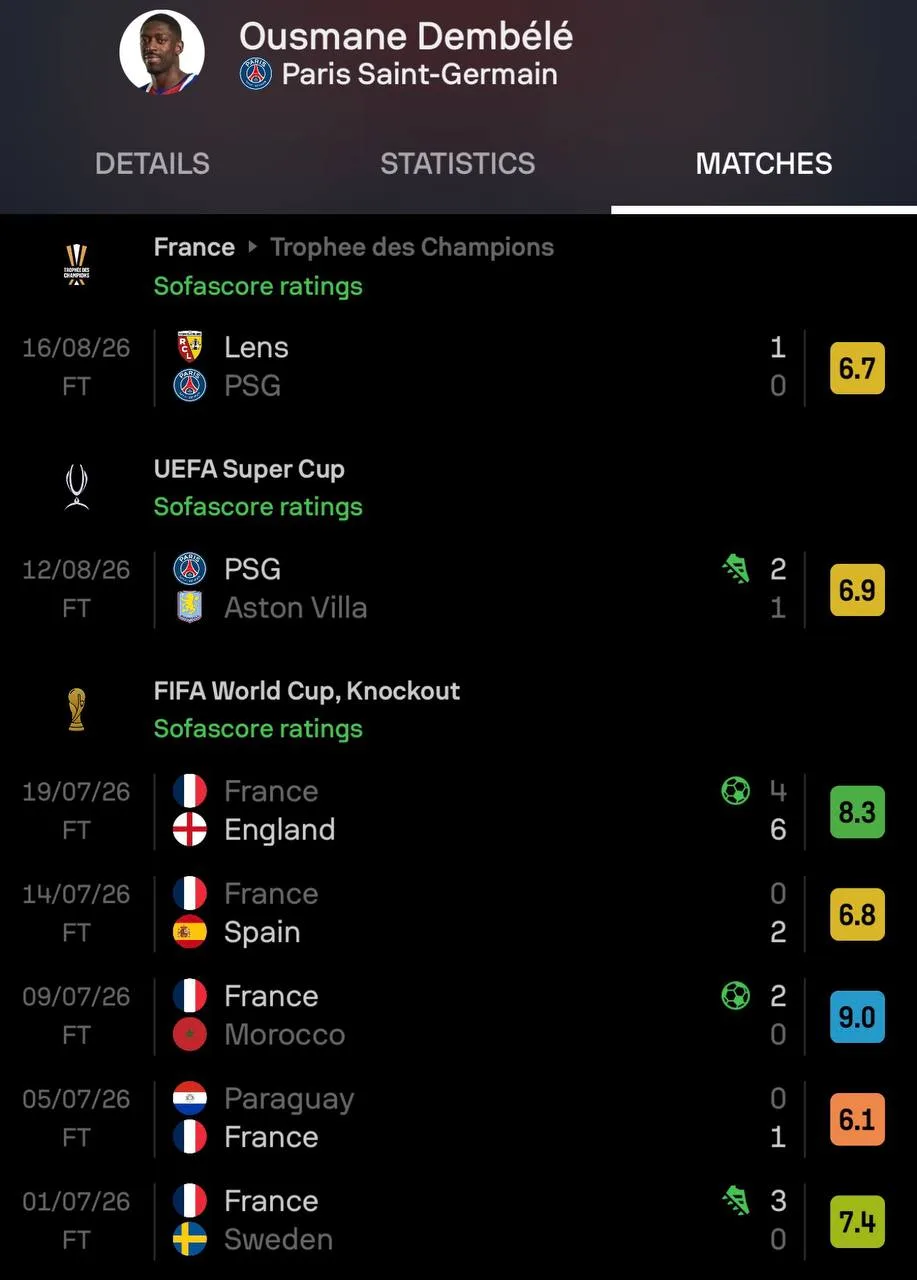
Task: Open the Trophee des Champions competition link
Action: click(412, 247)
